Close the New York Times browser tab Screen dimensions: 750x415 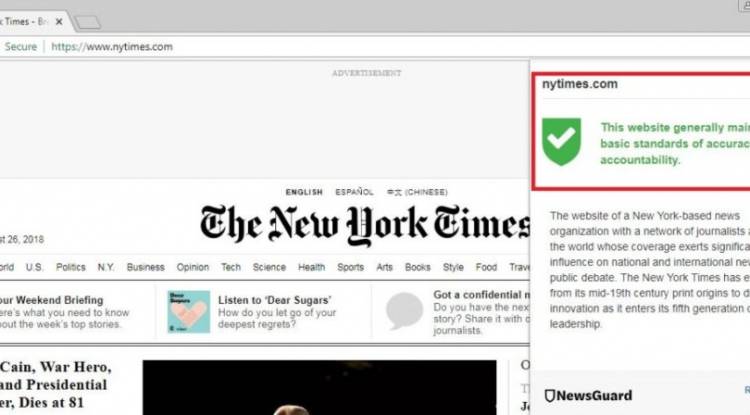pyautogui.click(x=59, y=22)
